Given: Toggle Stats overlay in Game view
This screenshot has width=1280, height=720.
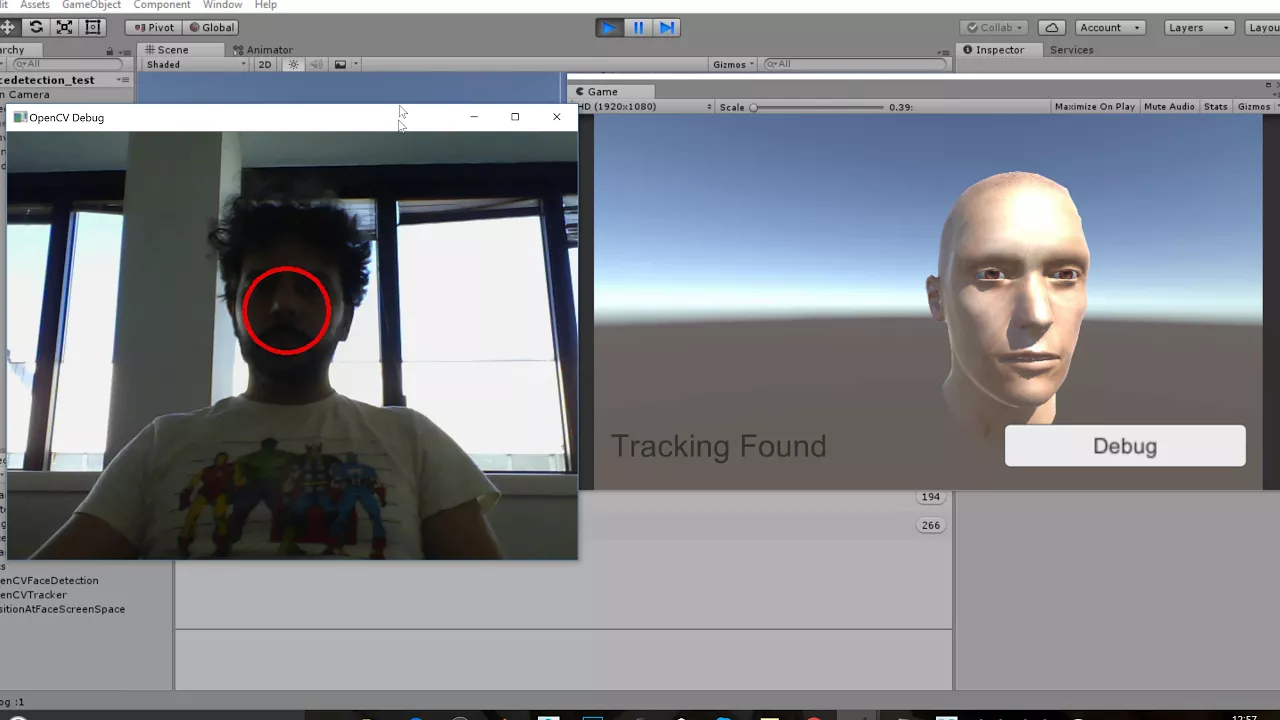Looking at the screenshot, I should click(1215, 106).
